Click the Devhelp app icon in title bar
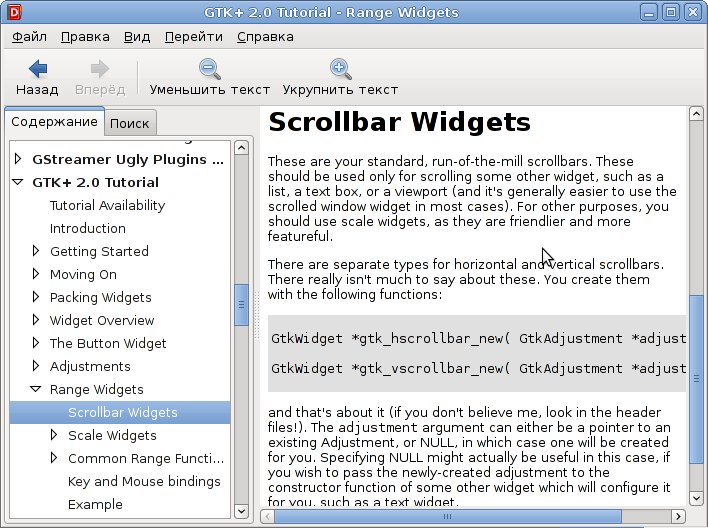The height and width of the screenshot is (528, 708). pos(14,12)
